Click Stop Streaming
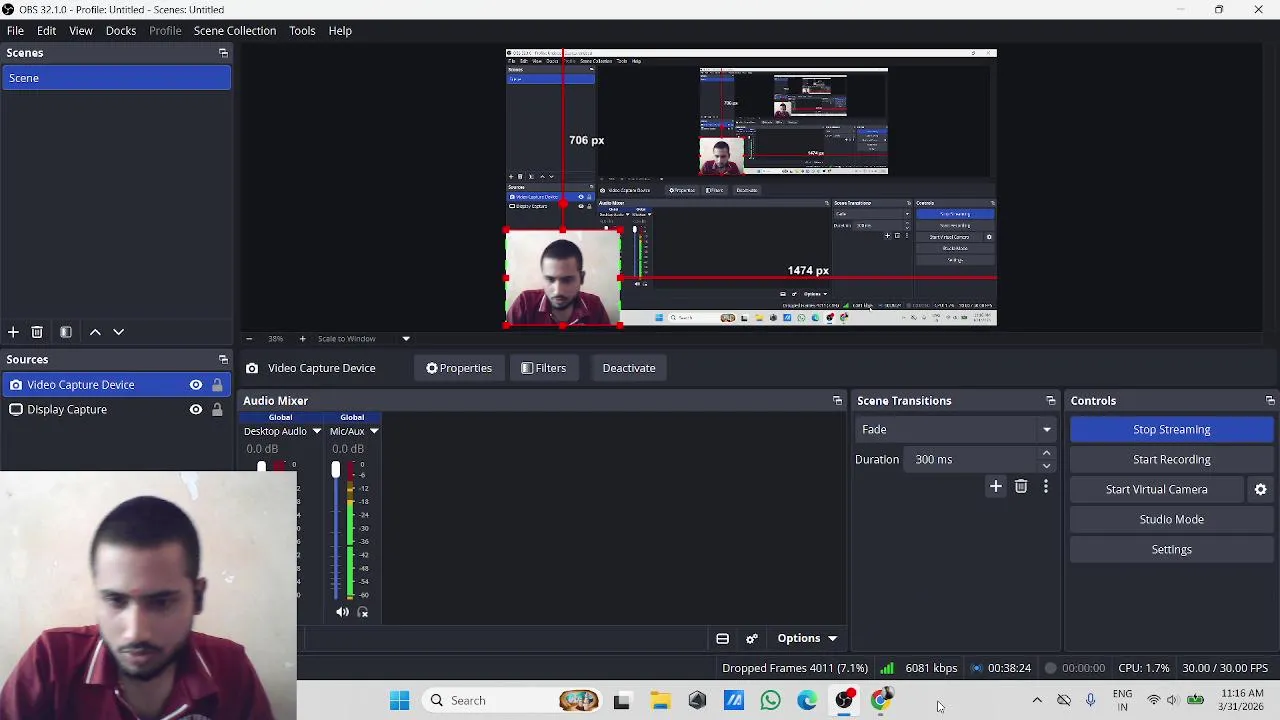 click(1171, 430)
